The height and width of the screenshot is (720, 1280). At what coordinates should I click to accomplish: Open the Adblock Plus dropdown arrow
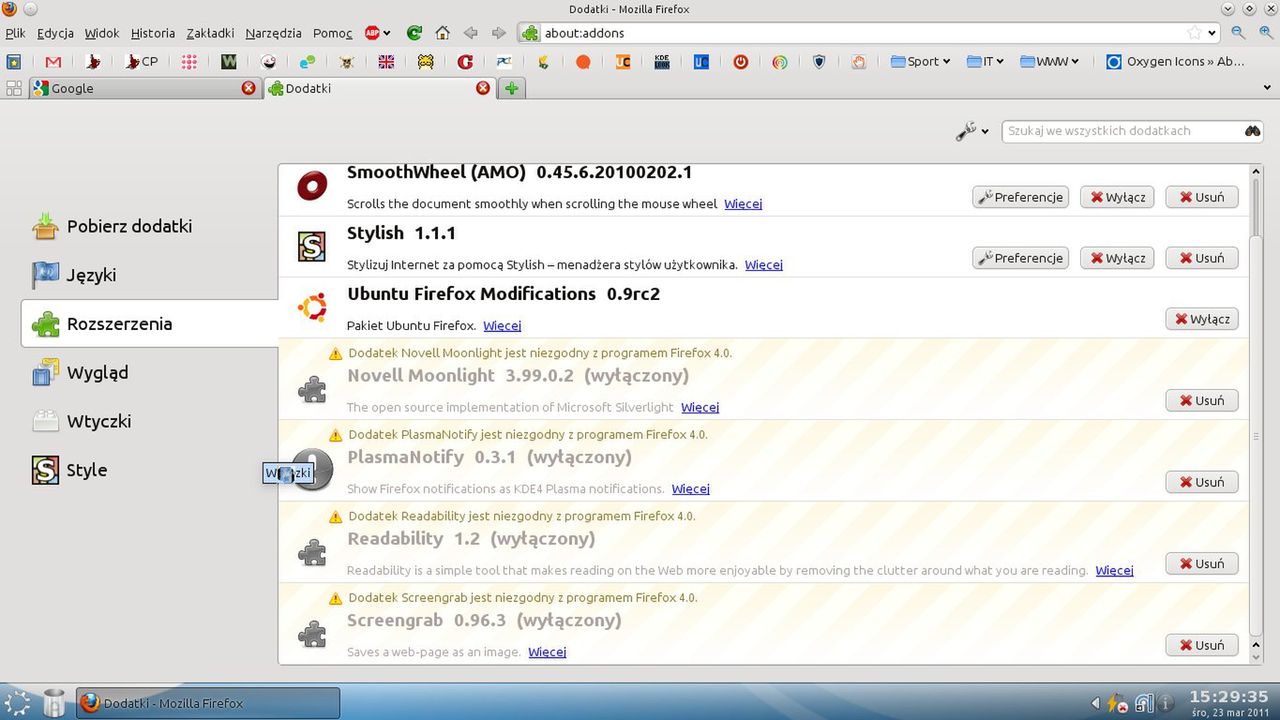pyautogui.click(x=387, y=33)
